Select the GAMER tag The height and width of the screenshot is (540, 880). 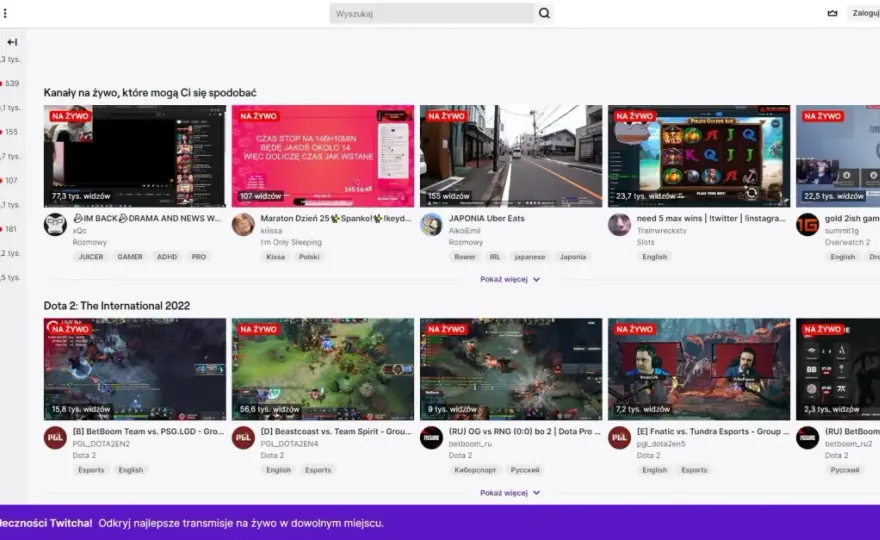(x=130, y=257)
